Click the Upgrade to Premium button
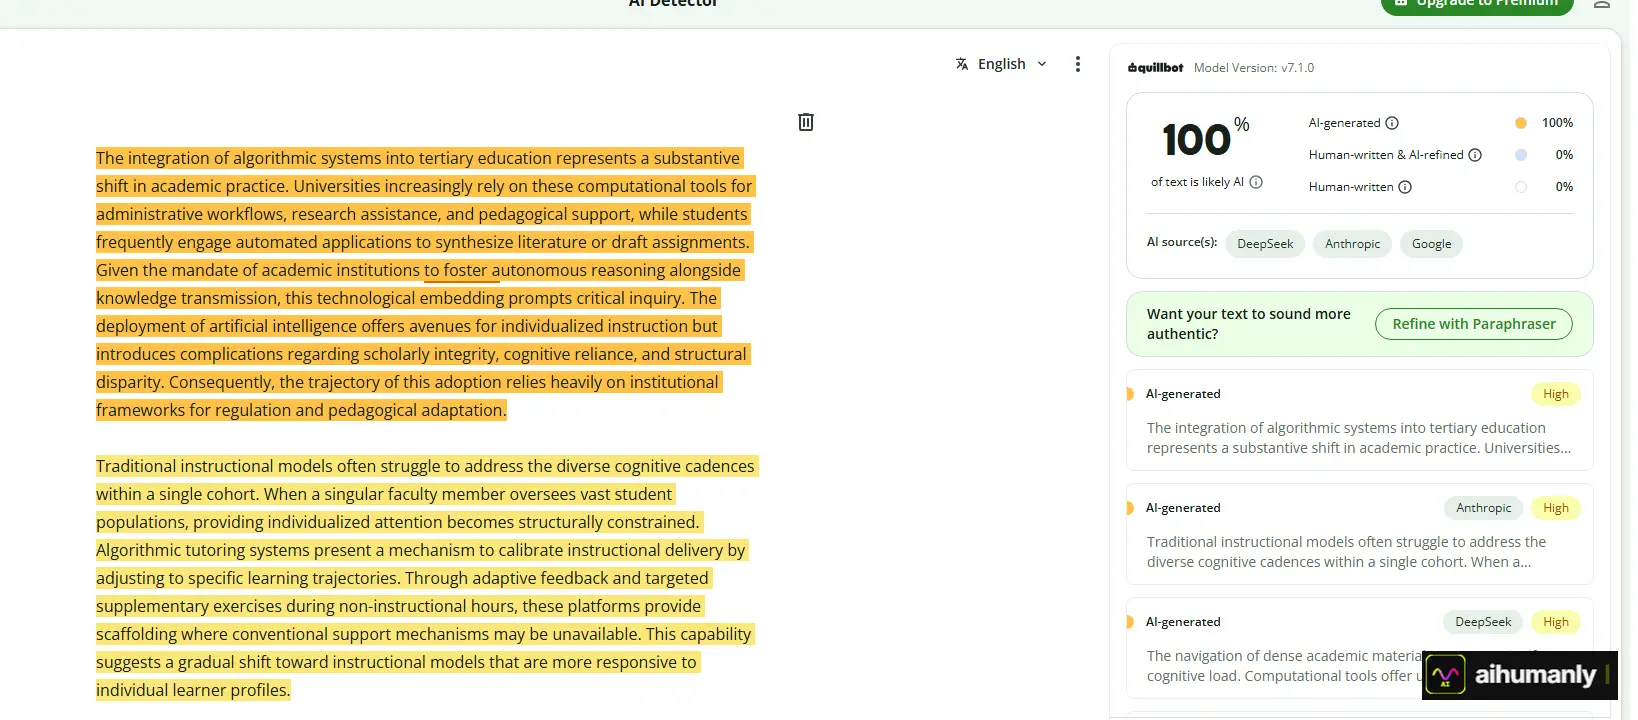The height and width of the screenshot is (720, 1638). tap(1477, 4)
